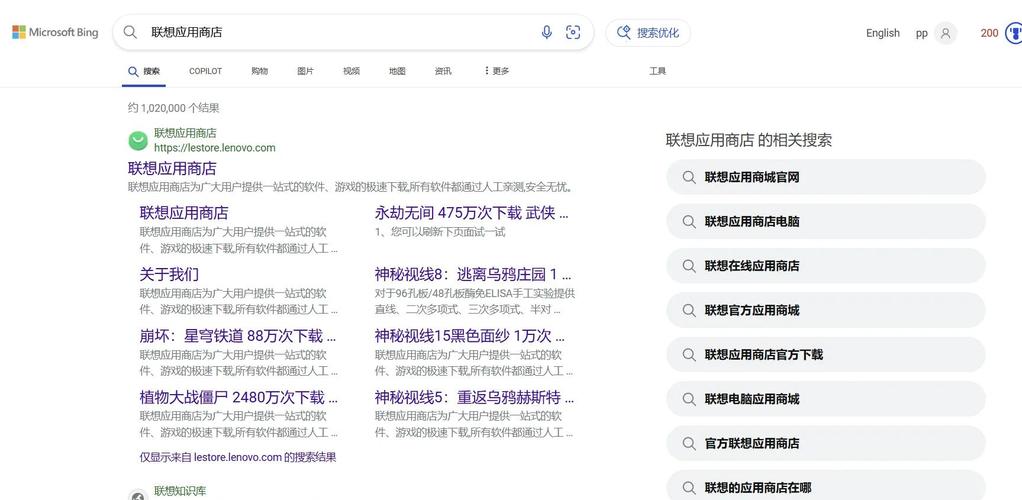Click 约 1,020,000 个结果 count text

173,108
